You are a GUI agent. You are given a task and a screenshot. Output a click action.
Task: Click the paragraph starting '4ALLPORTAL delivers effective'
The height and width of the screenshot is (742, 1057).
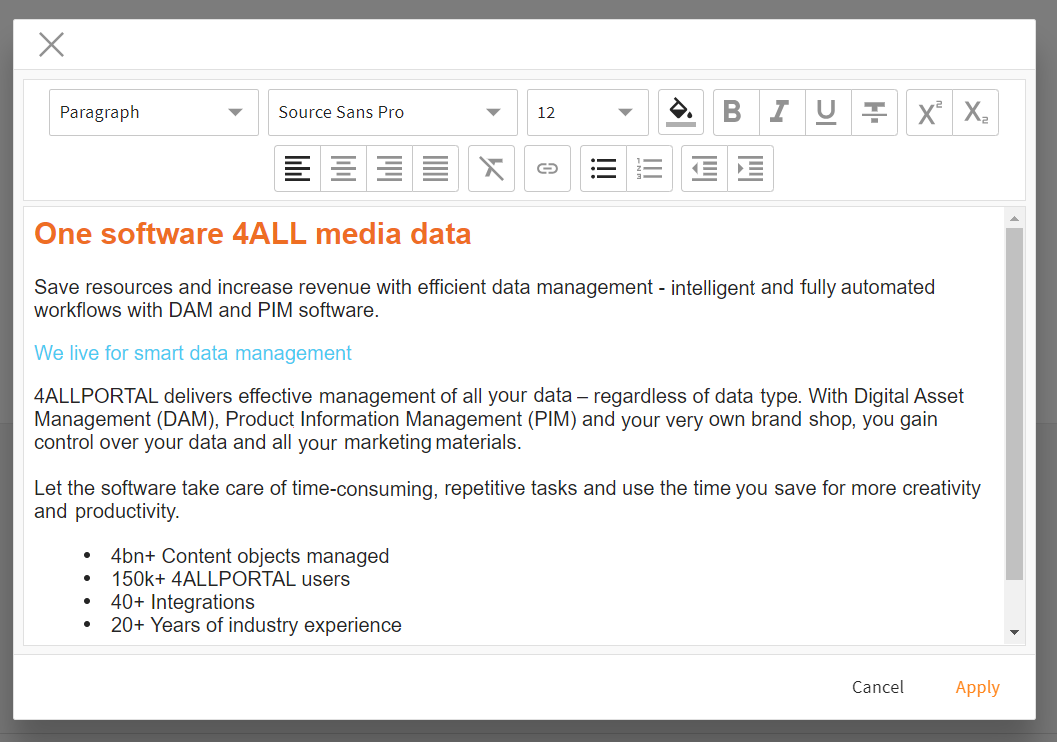click(x=499, y=419)
